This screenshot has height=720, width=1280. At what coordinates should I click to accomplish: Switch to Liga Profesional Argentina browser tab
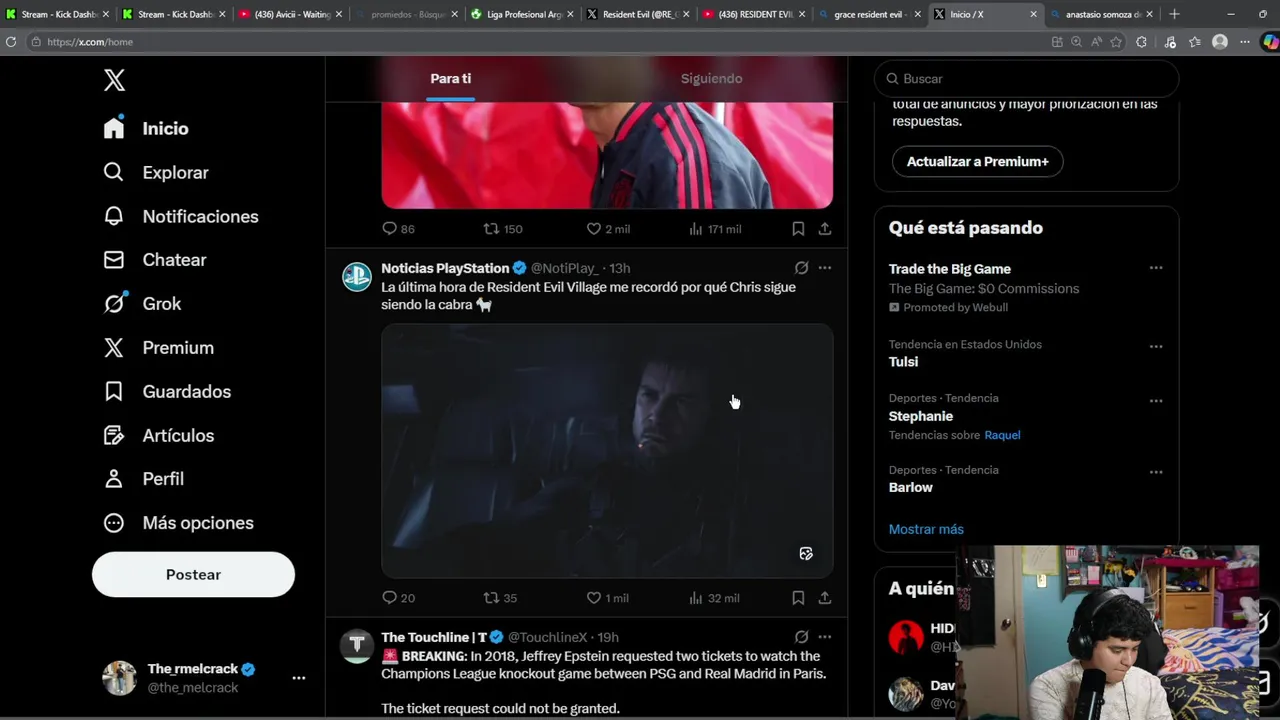(x=524, y=14)
